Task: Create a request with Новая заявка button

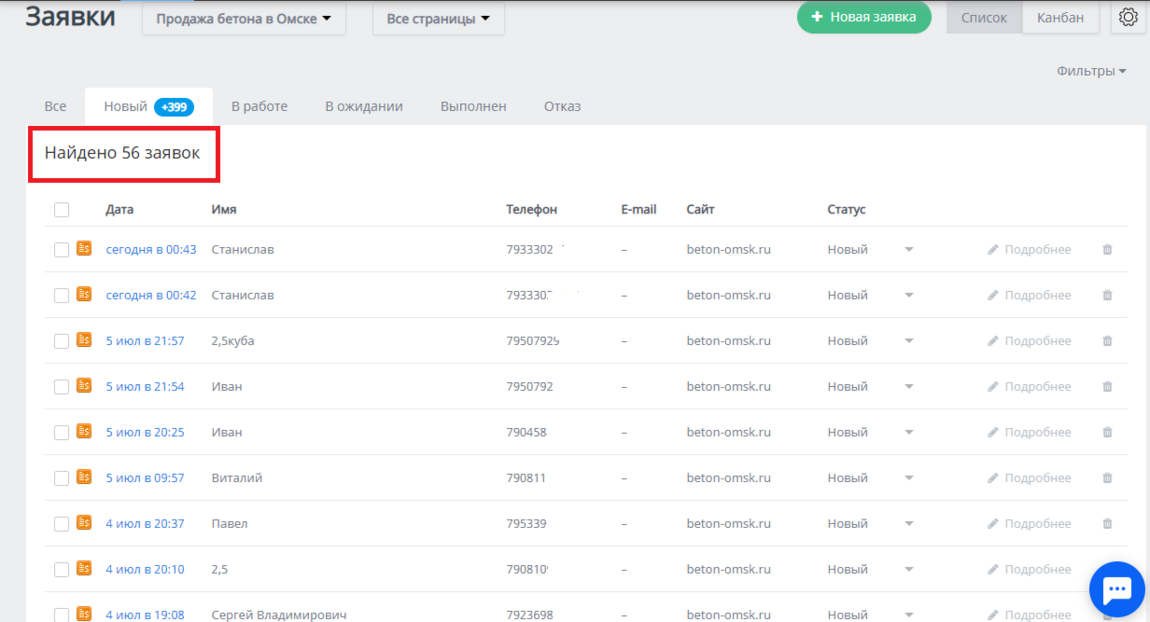Action: (x=863, y=17)
